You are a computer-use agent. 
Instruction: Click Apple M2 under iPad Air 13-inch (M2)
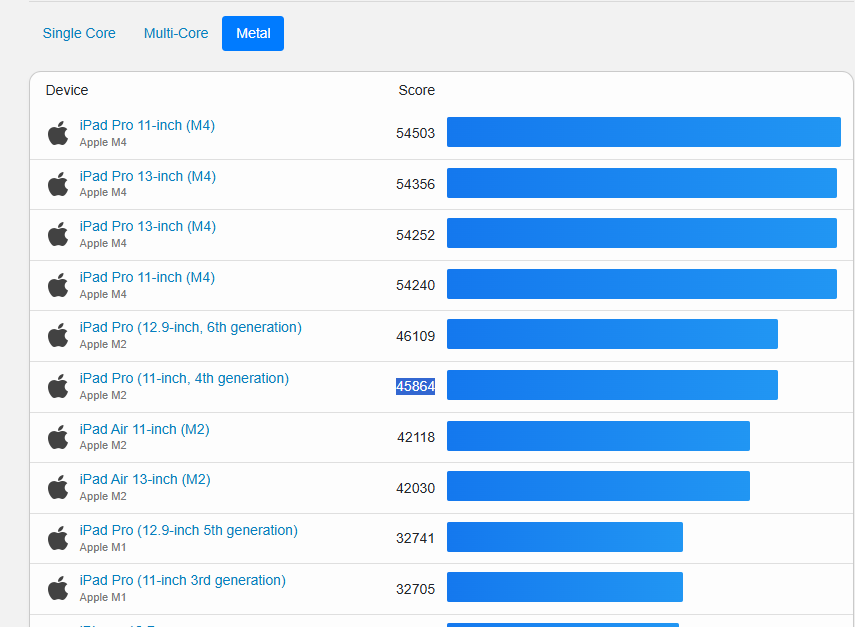(x=103, y=496)
